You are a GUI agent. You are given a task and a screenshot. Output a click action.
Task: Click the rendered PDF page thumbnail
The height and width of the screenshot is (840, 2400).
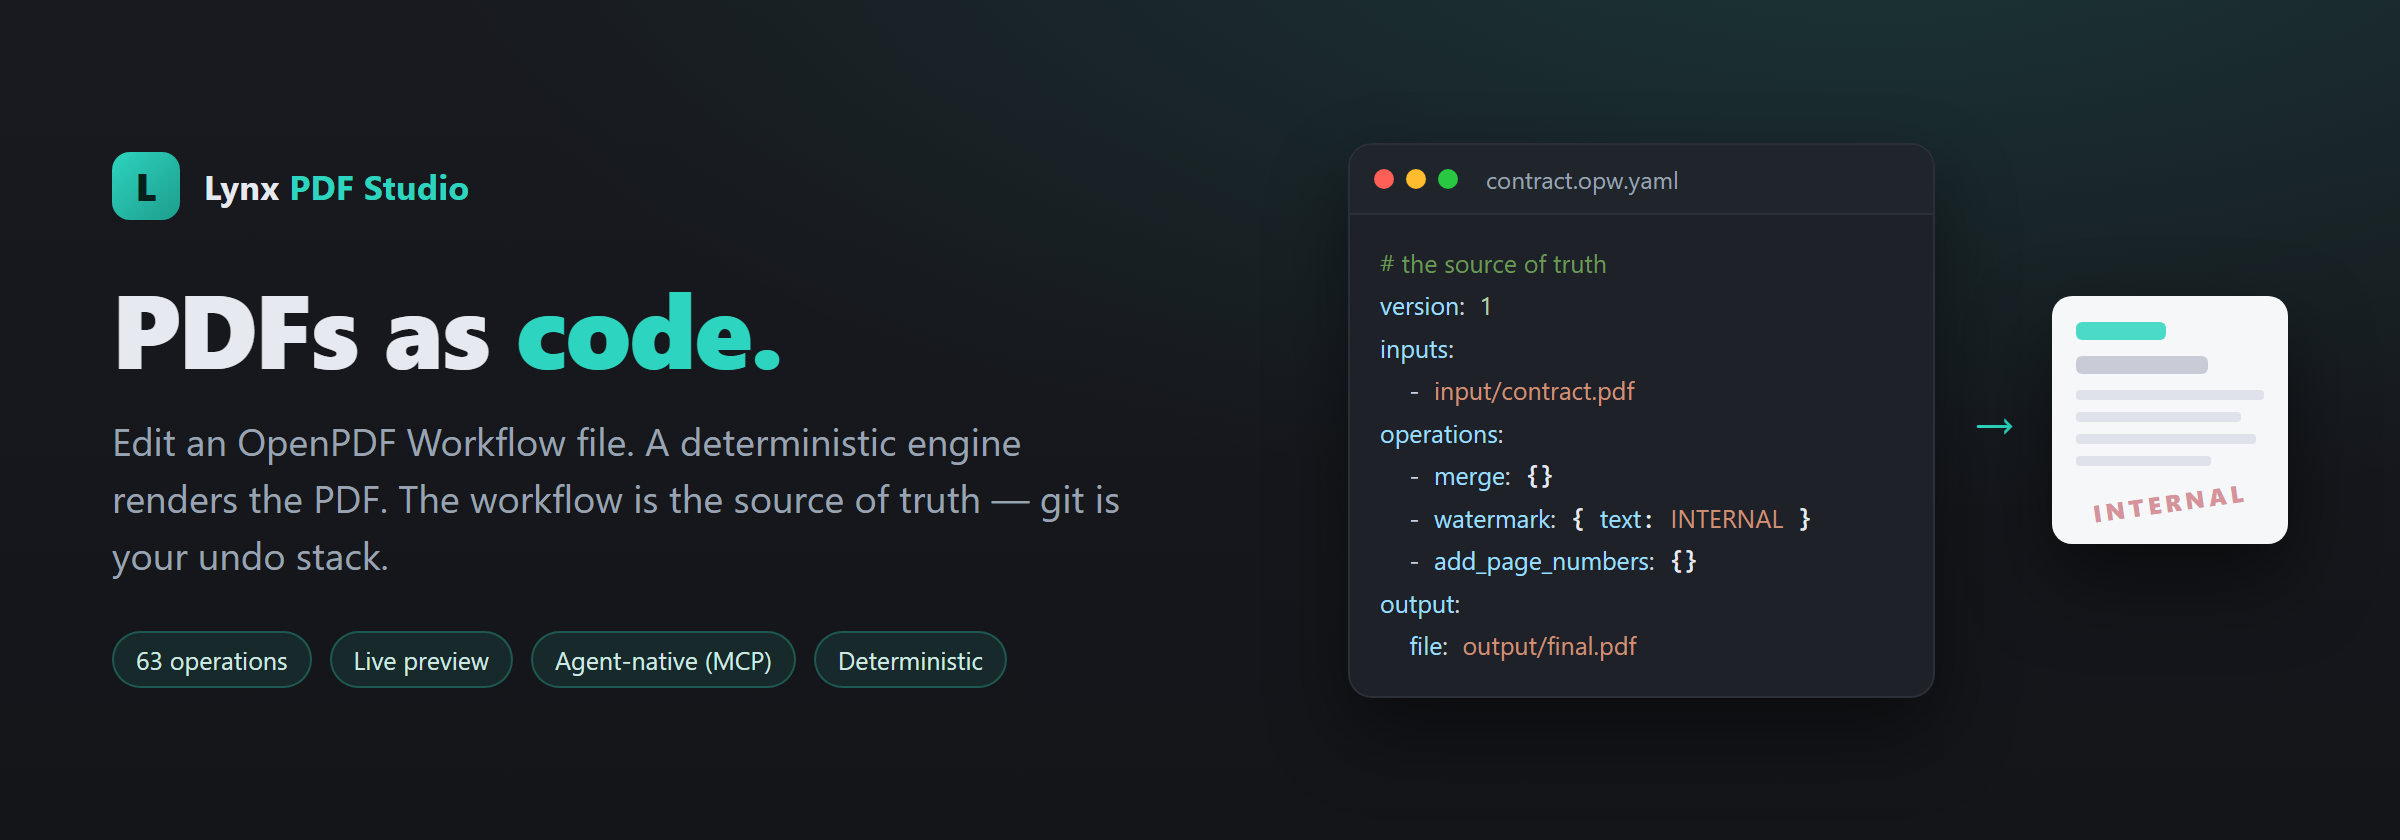[2170, 420]
